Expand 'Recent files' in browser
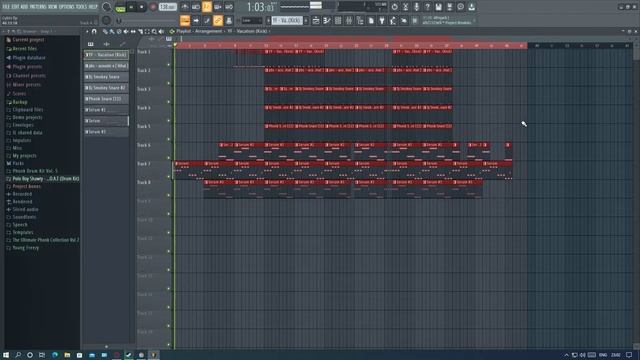Screen dimensions: 640x360 click(x=24, y=49)
